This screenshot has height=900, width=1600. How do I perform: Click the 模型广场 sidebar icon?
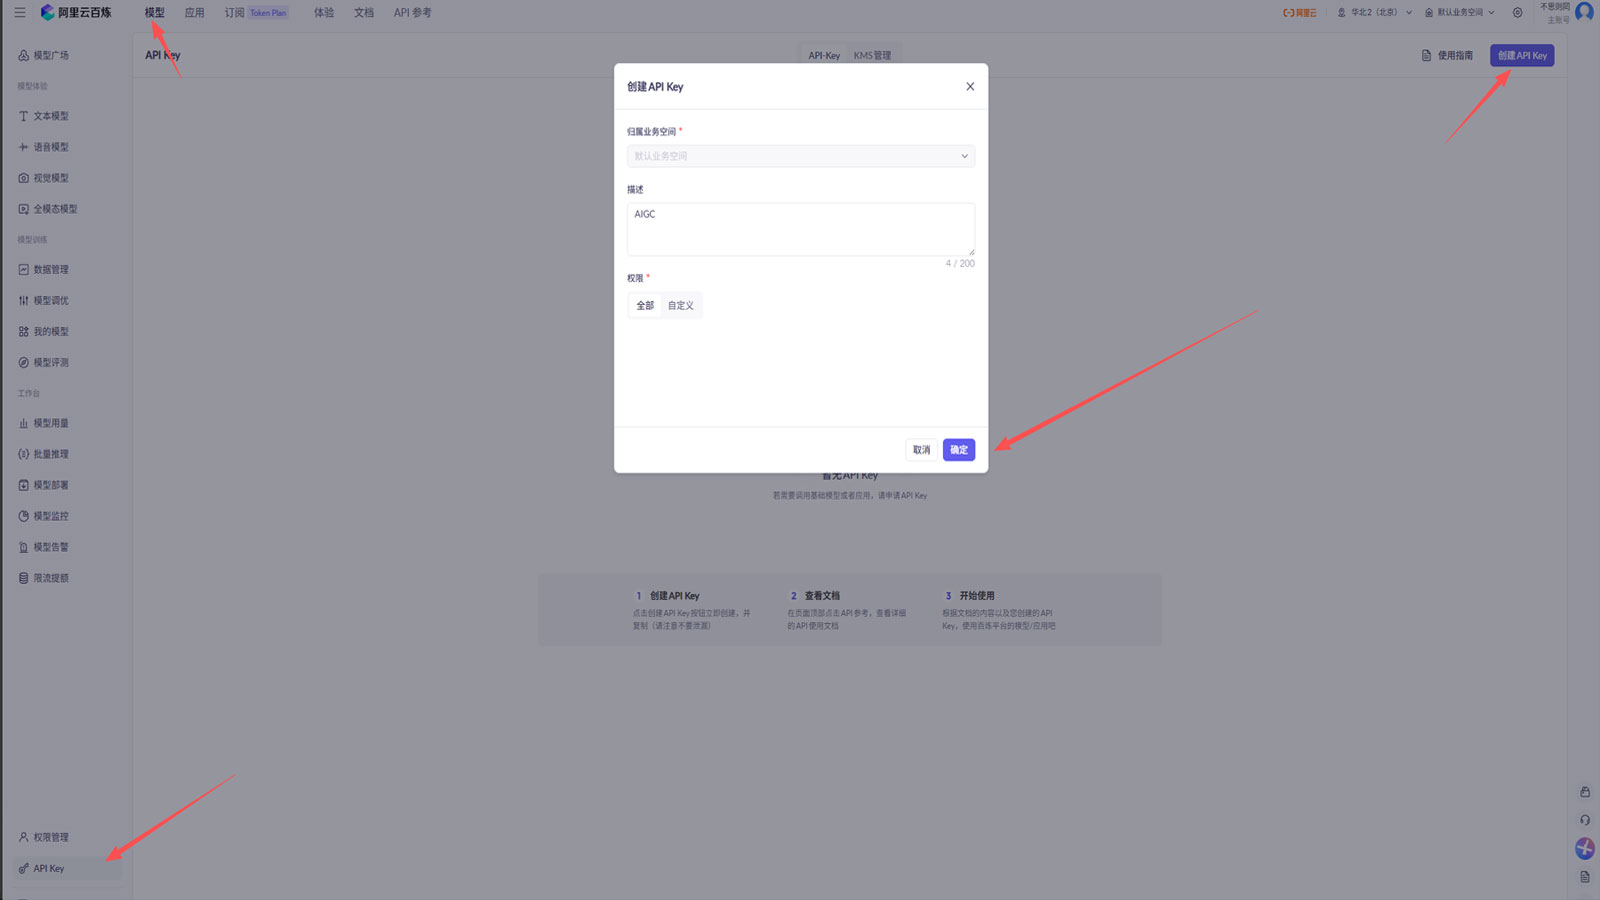(23, 55)
